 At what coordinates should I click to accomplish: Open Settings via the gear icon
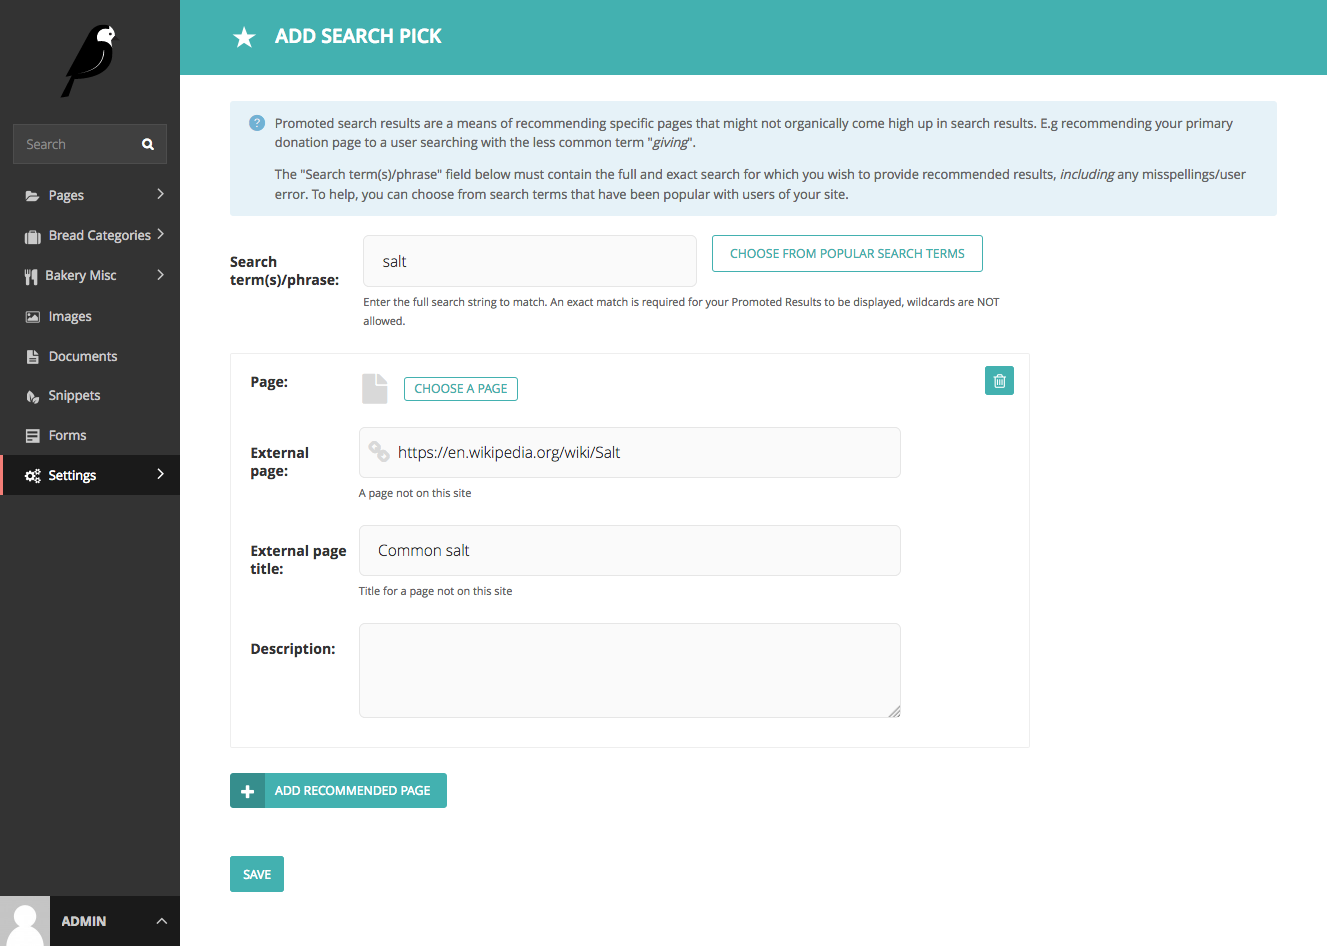[32, 474]
